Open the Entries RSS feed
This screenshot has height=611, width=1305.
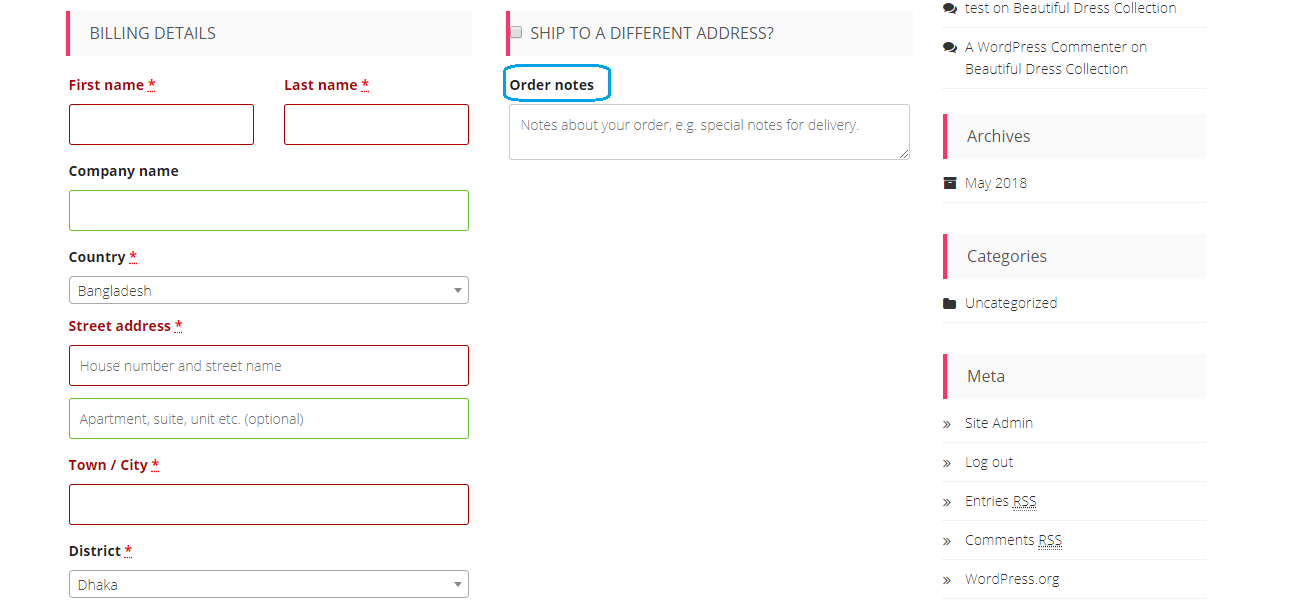point(1001,501)
